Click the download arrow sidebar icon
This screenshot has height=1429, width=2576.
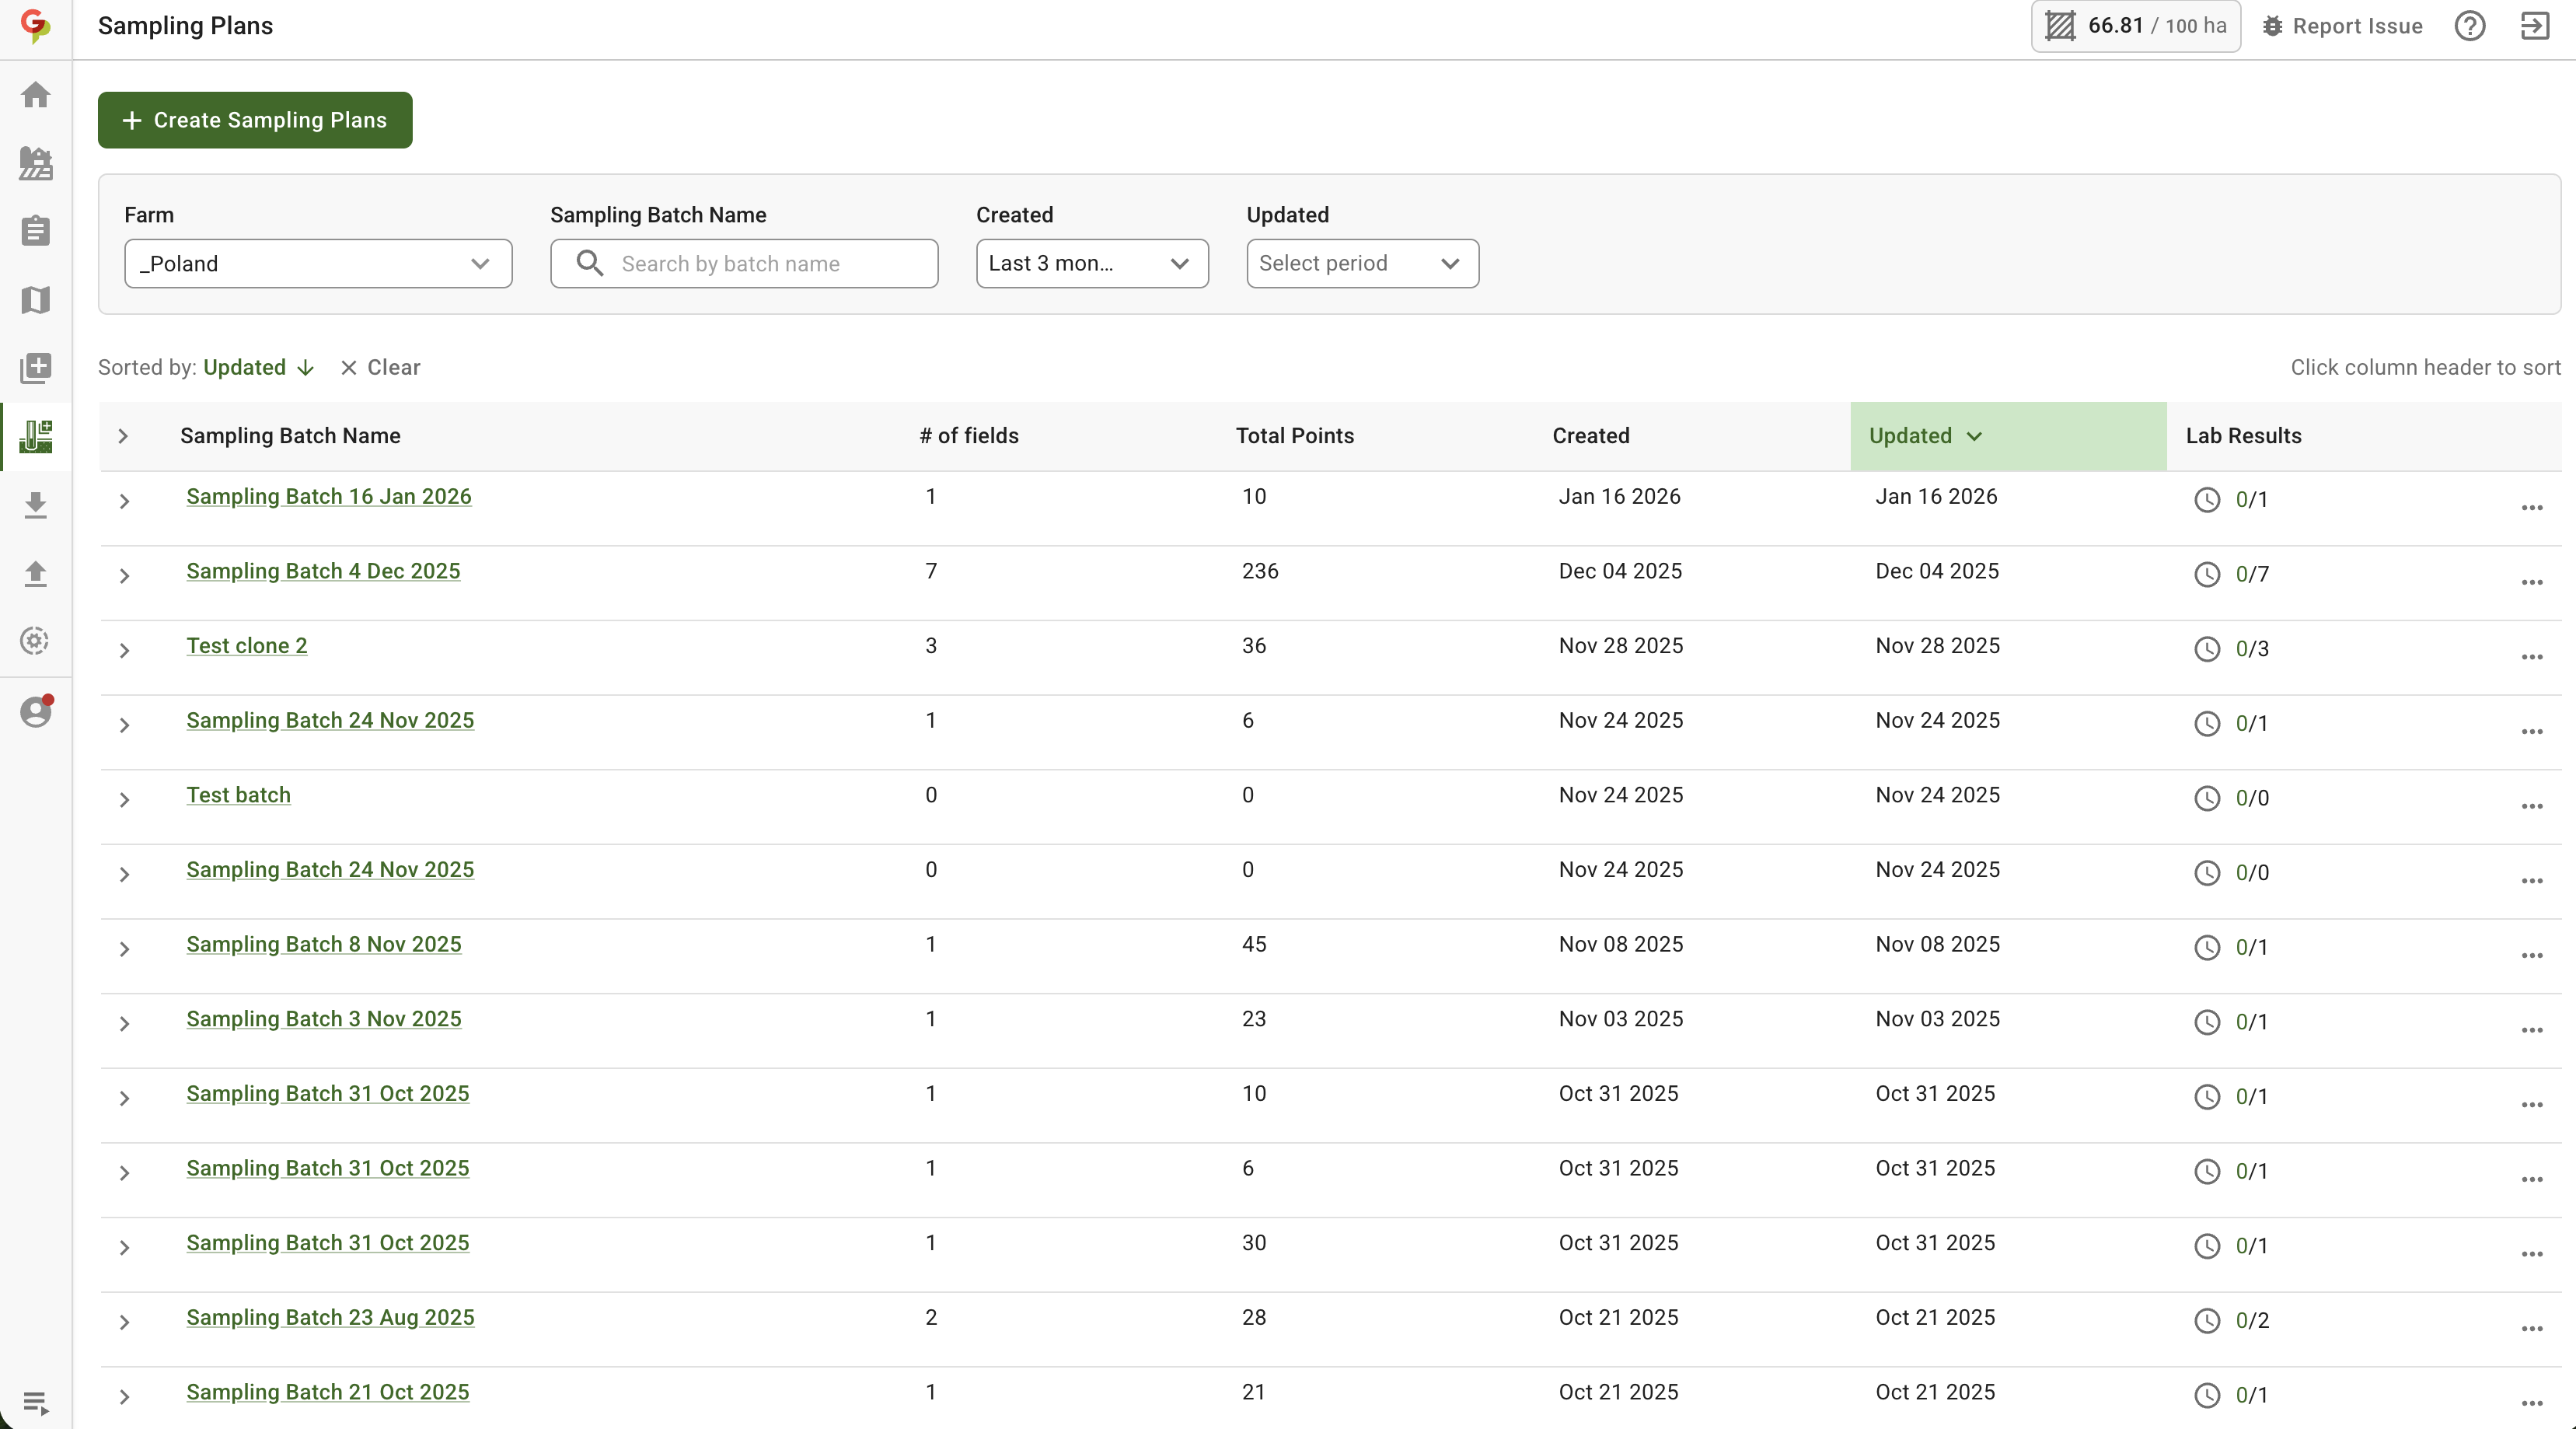36,505
